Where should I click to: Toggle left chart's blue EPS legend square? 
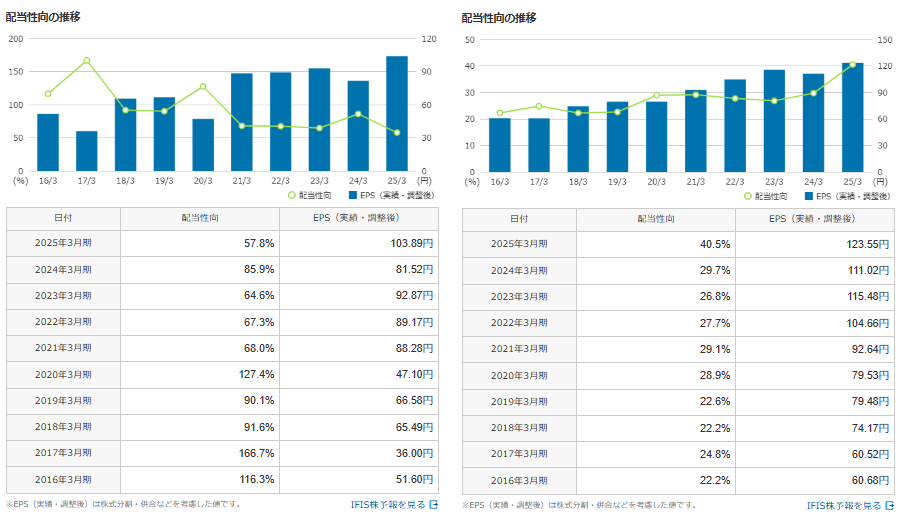point(353,196)
